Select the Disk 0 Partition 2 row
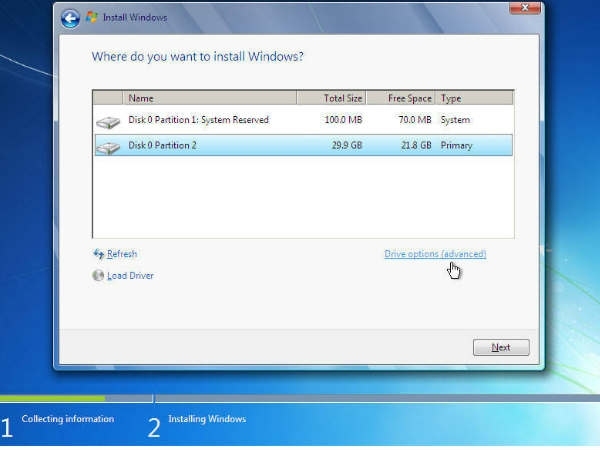The width and height of the screenshot is (600, 450). click(x=303, y=145)
